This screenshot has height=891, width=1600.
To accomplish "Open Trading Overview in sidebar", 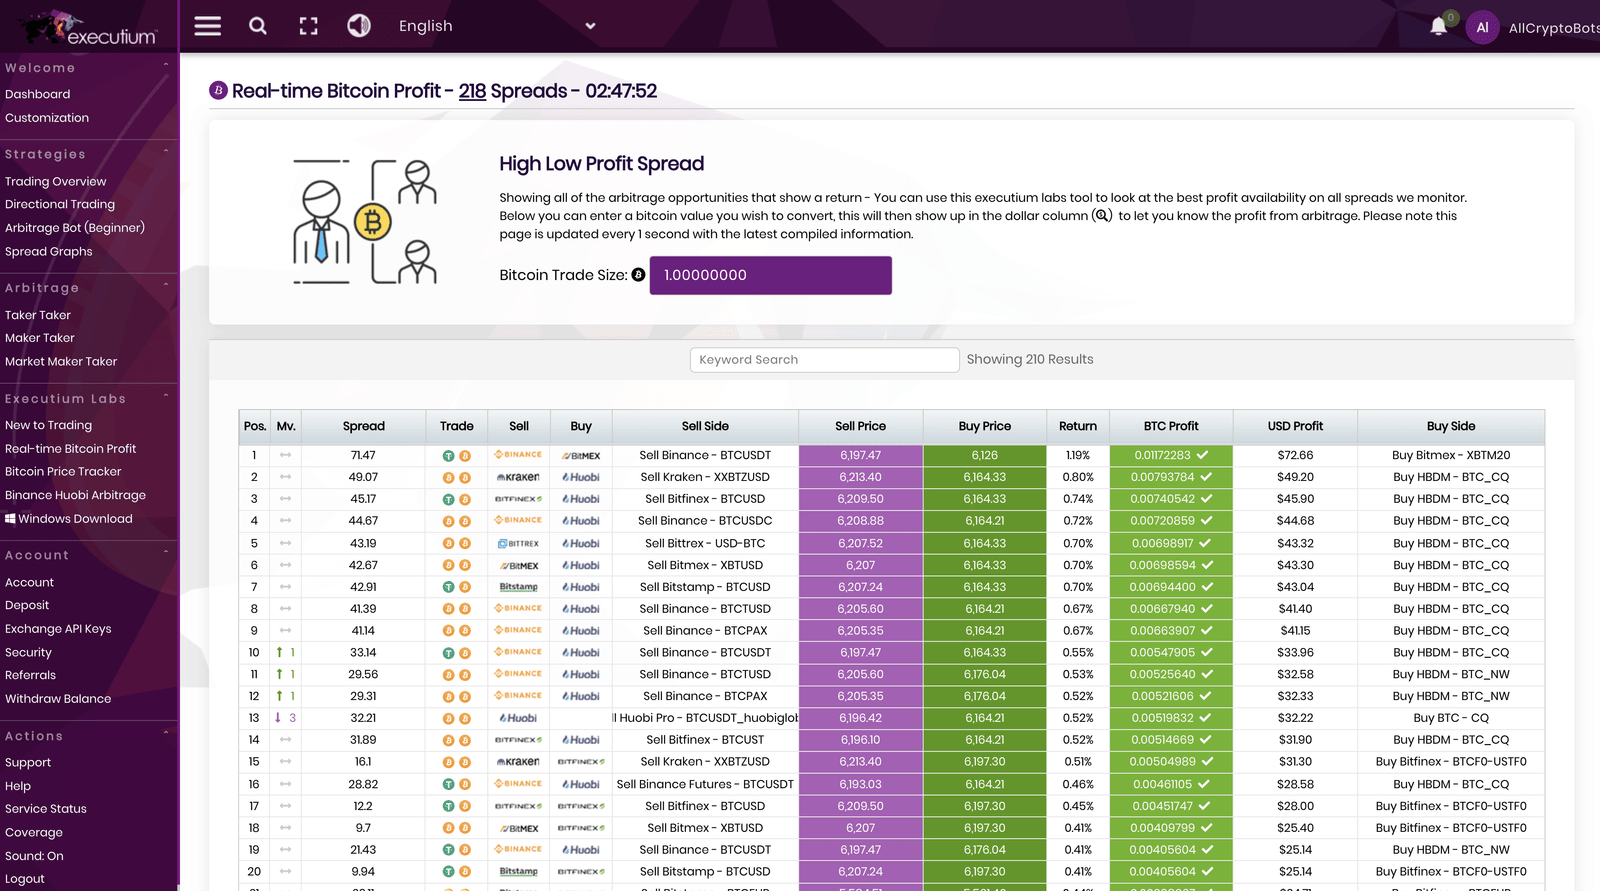I will coord(55,181).
